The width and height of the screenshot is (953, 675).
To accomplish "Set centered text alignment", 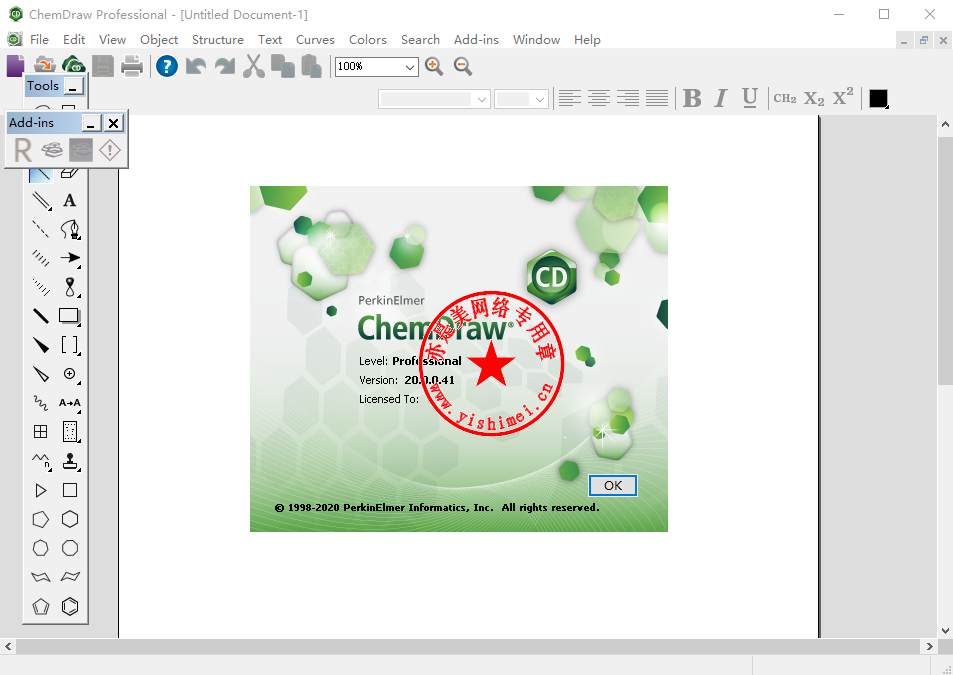I will tap(599, 98).
